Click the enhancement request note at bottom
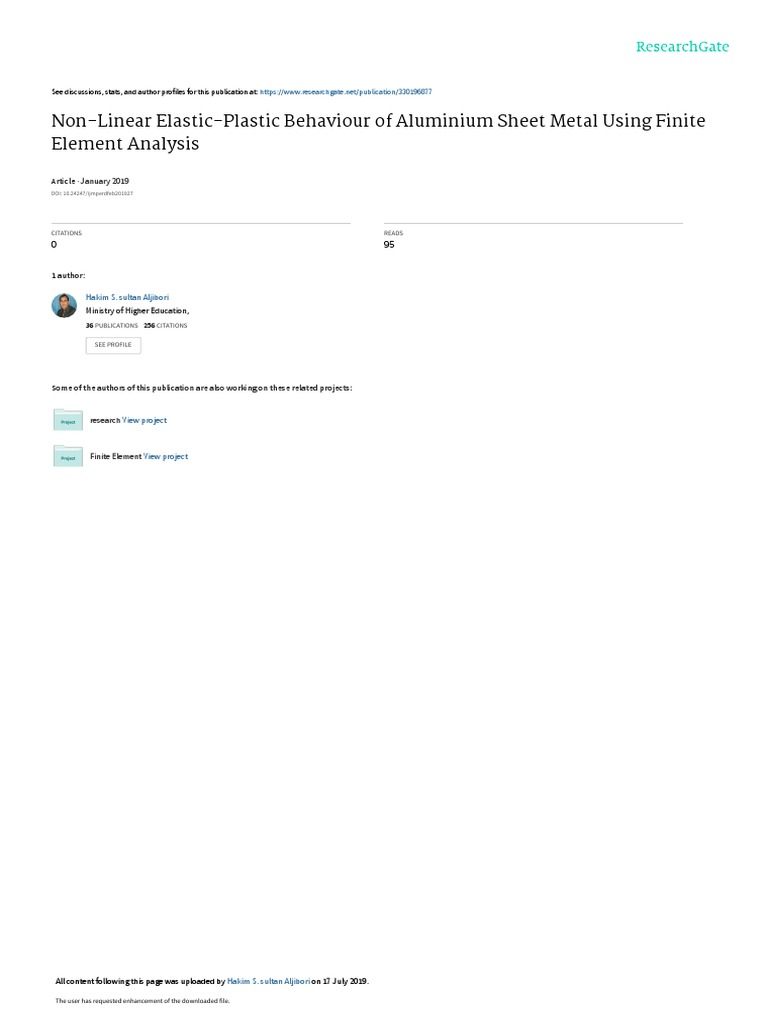This screenshot has width=768, height=1024. point(142,1000)
